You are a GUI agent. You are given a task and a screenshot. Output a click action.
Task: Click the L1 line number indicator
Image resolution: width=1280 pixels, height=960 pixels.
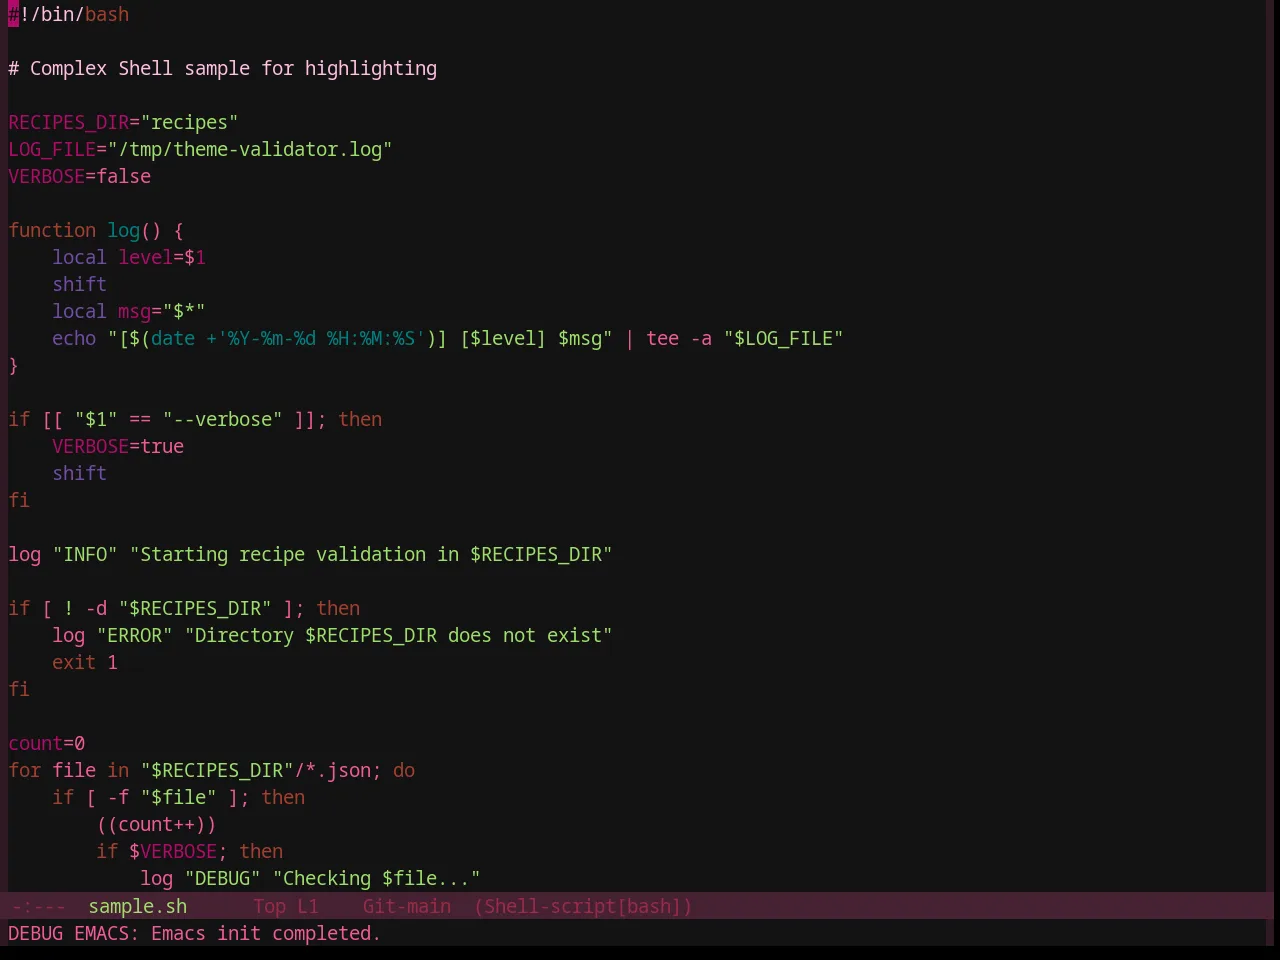tap(307, 906)
